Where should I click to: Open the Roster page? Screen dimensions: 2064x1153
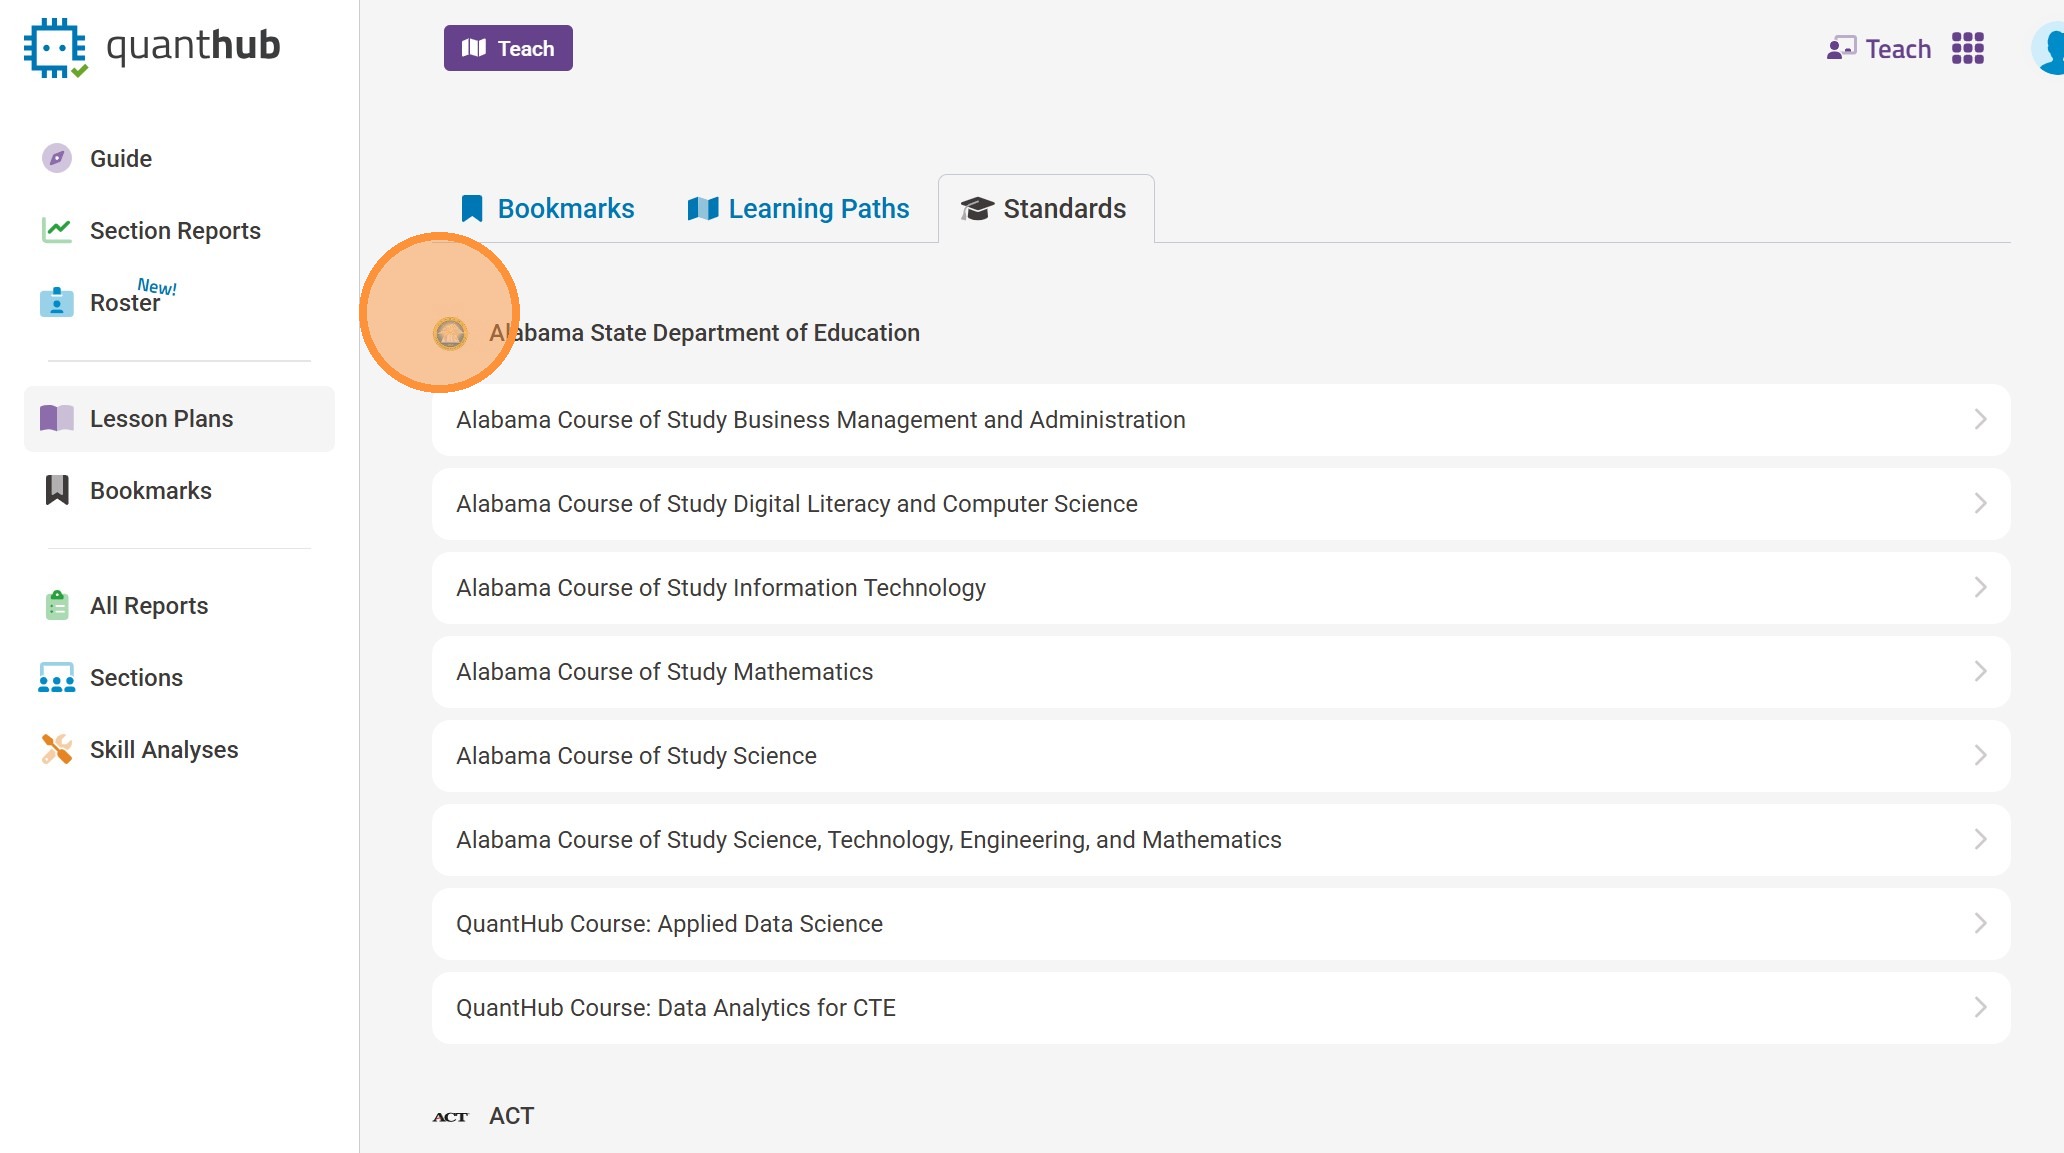point(124,302)
